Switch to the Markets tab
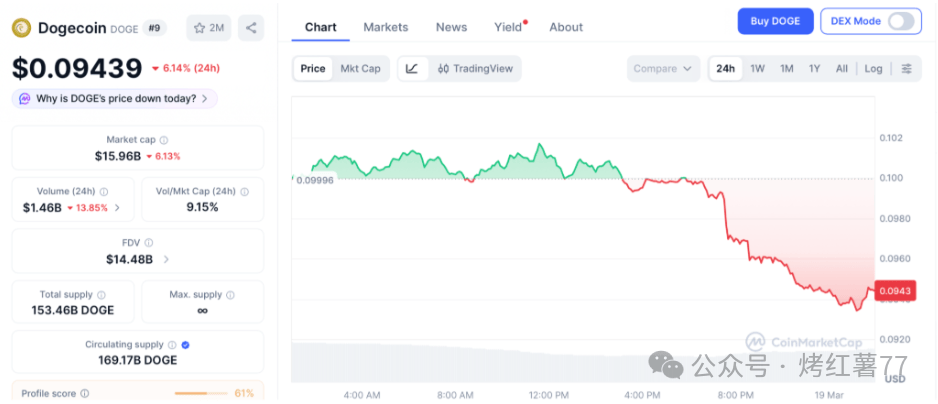The height and width of the screenshot is (404, 938). pos(386,27)
